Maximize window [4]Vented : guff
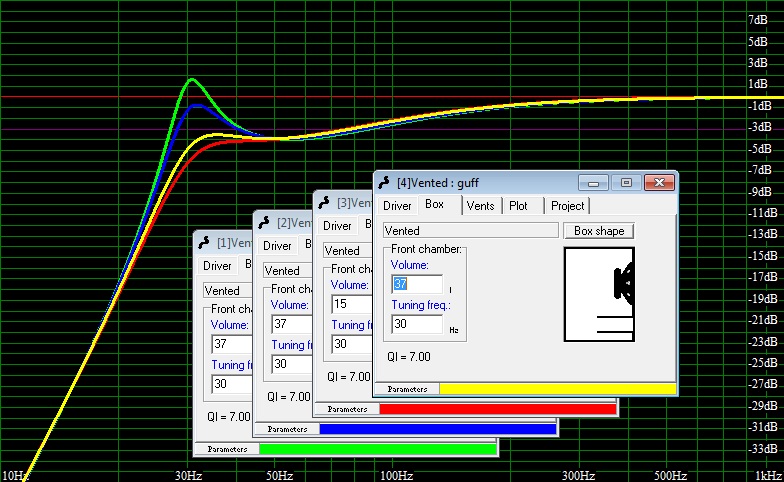The height and width of the screenshot is (482, 784). click(626, 183)
